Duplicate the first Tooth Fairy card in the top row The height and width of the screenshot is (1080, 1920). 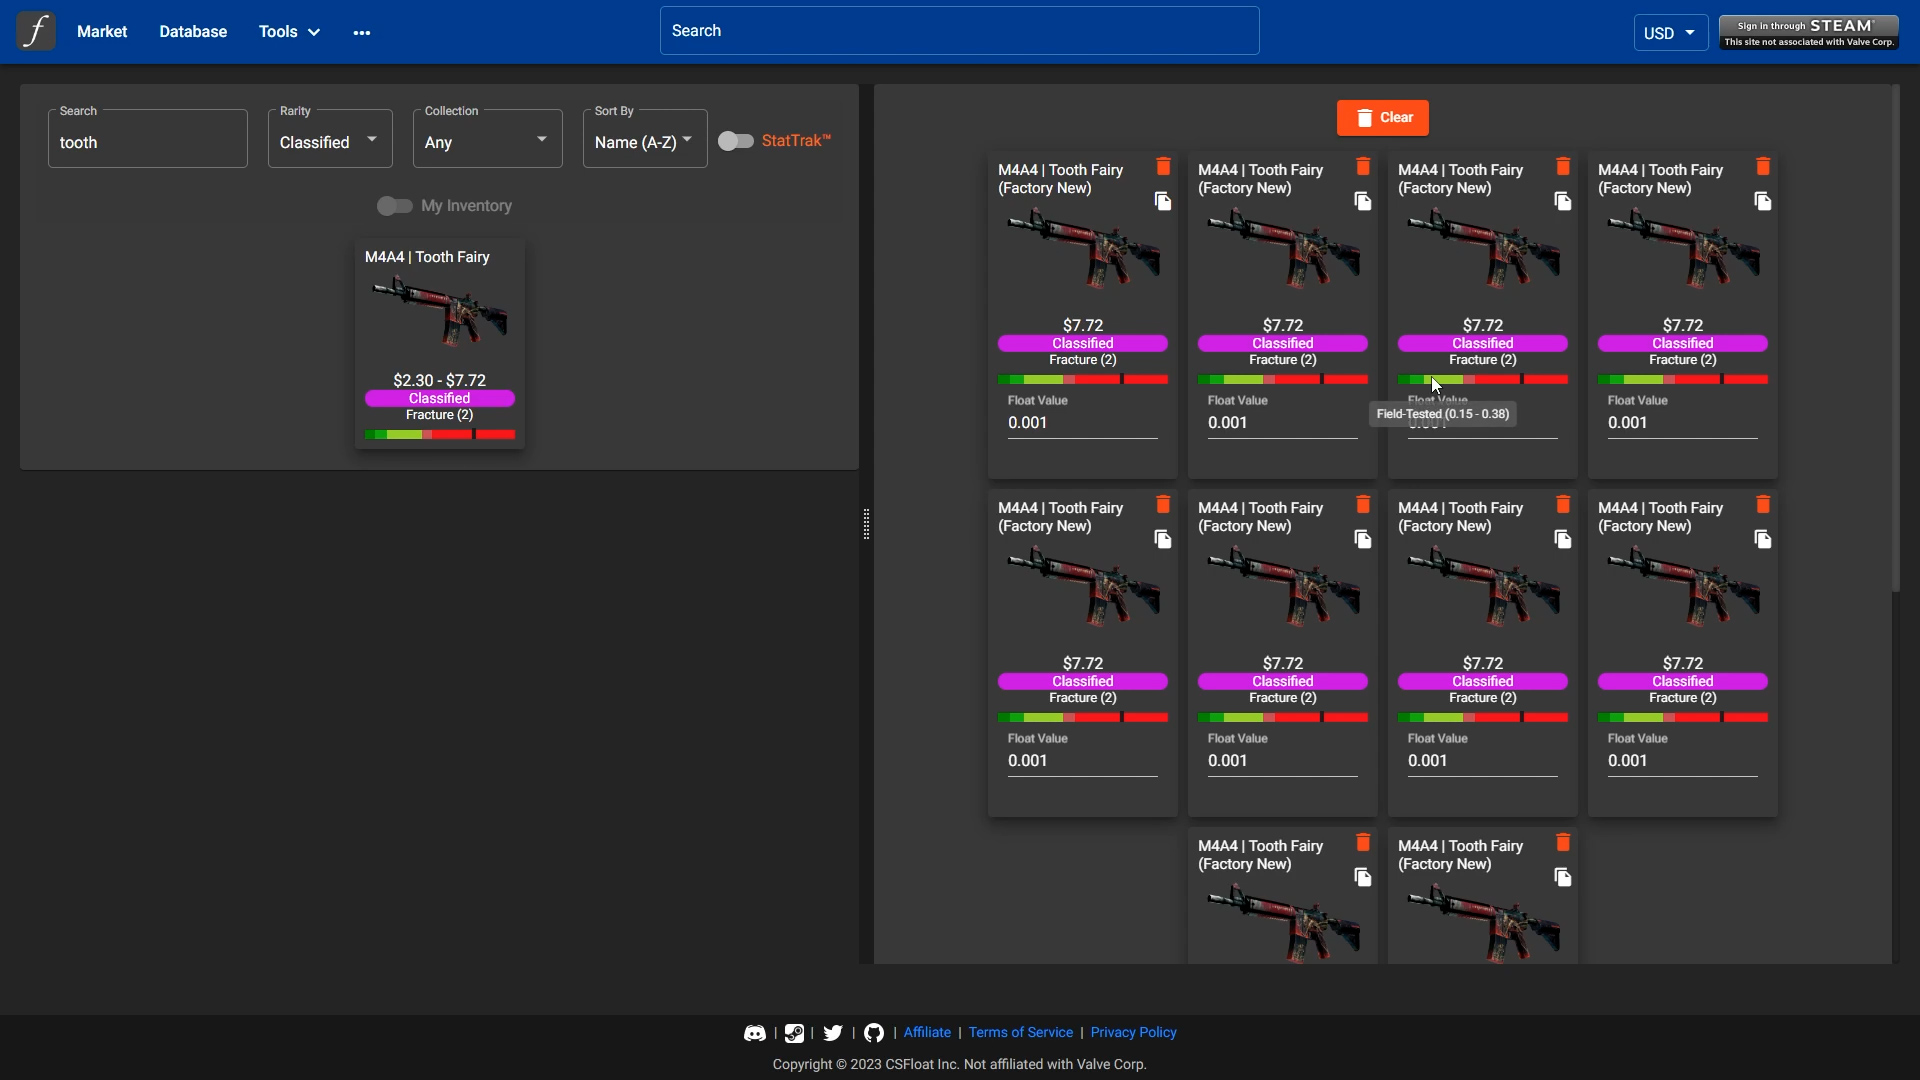point(1163,202)
